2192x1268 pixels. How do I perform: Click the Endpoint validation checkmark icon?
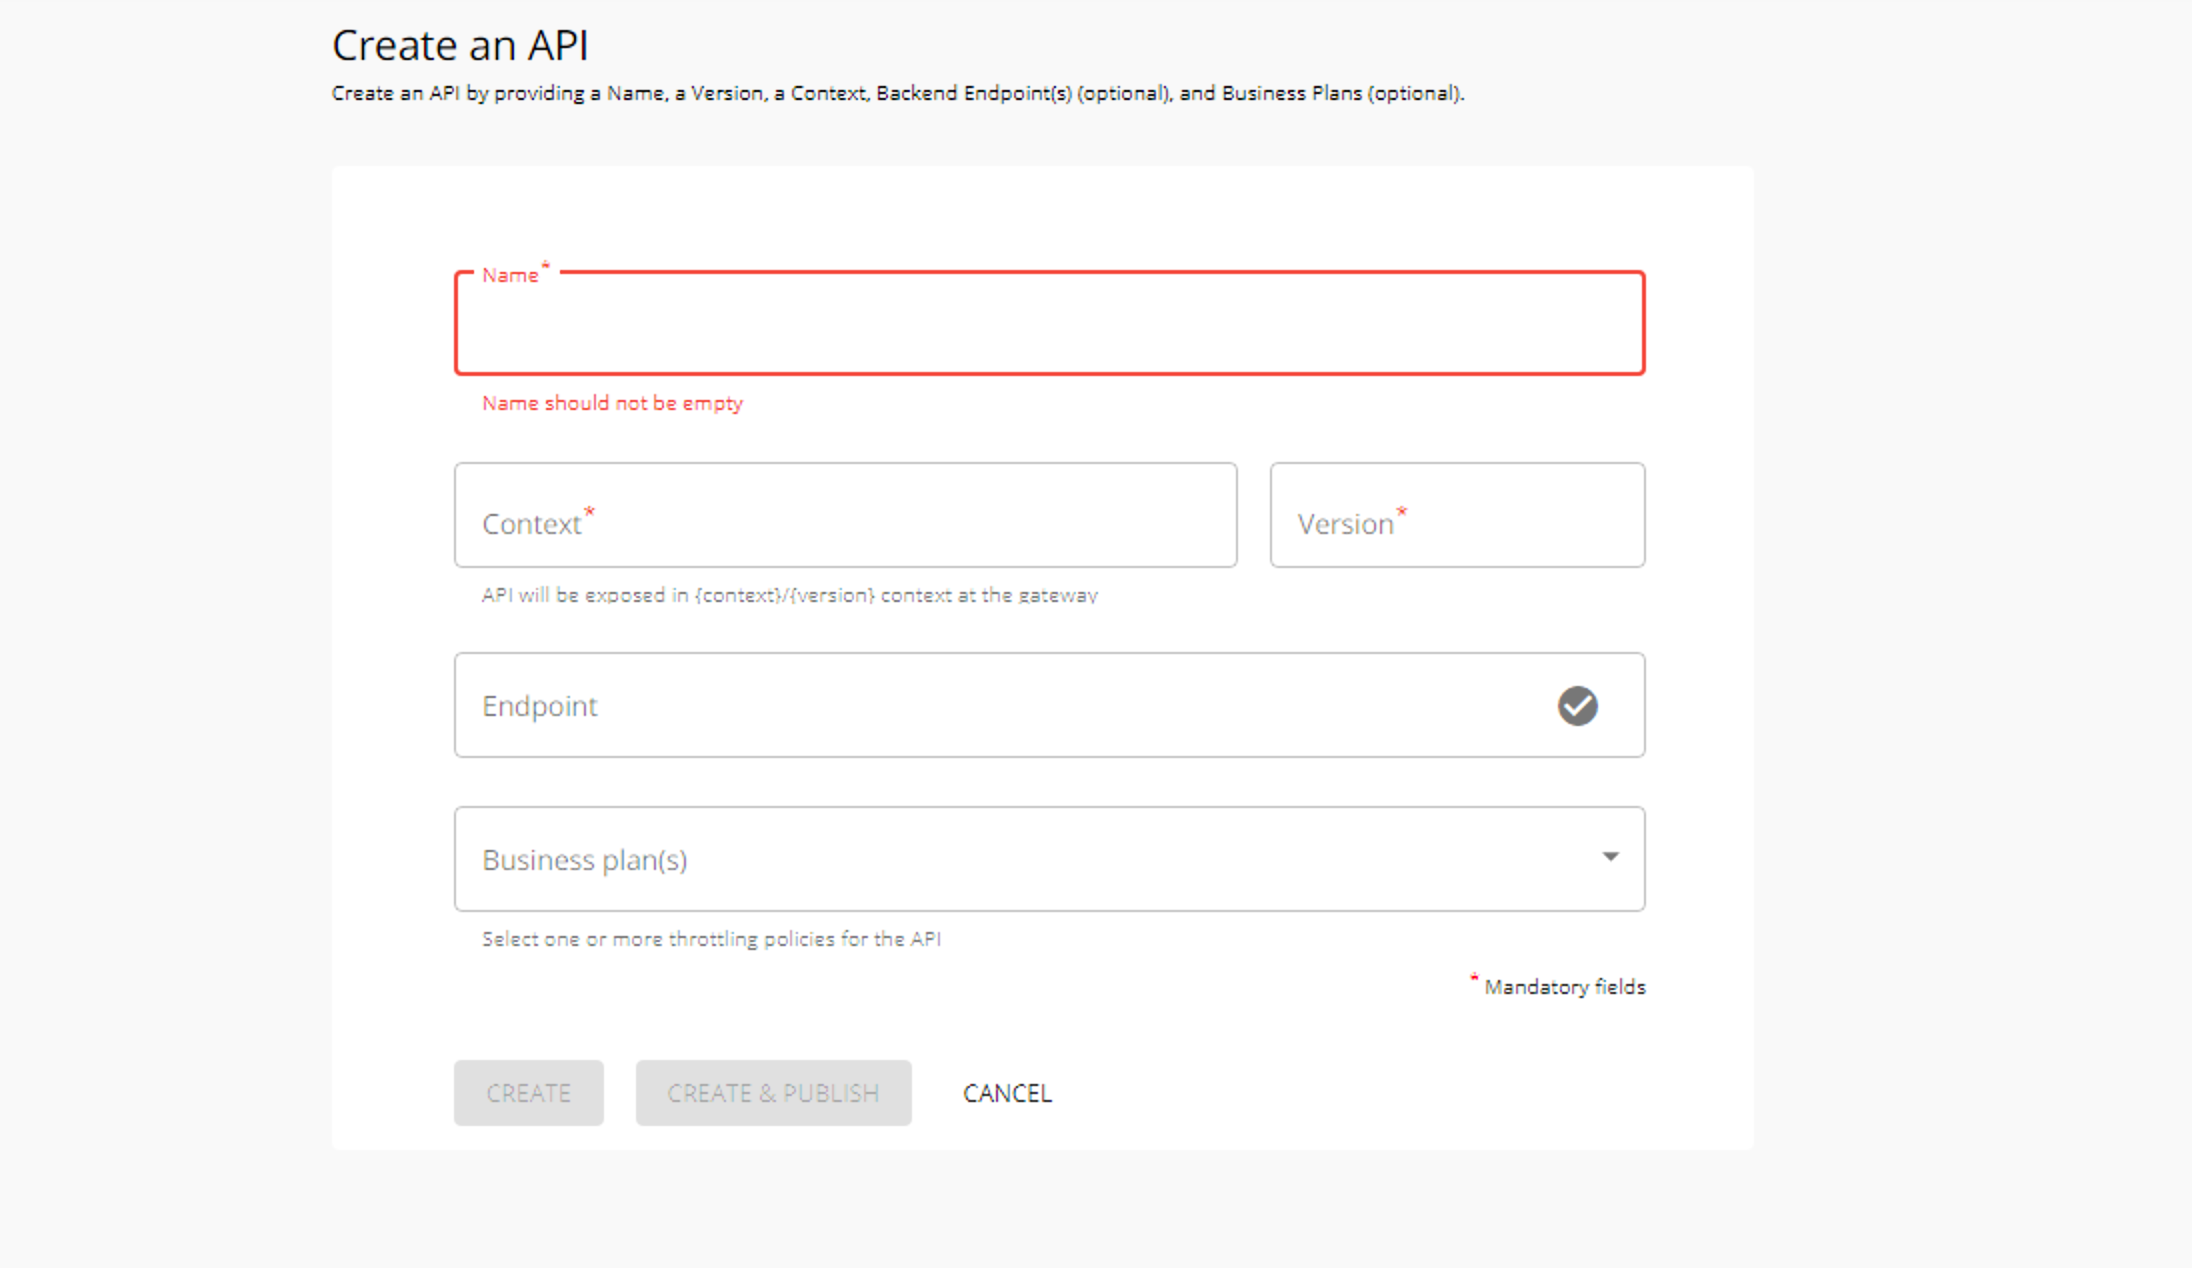pyautogui.click(x=1577, y=706)
